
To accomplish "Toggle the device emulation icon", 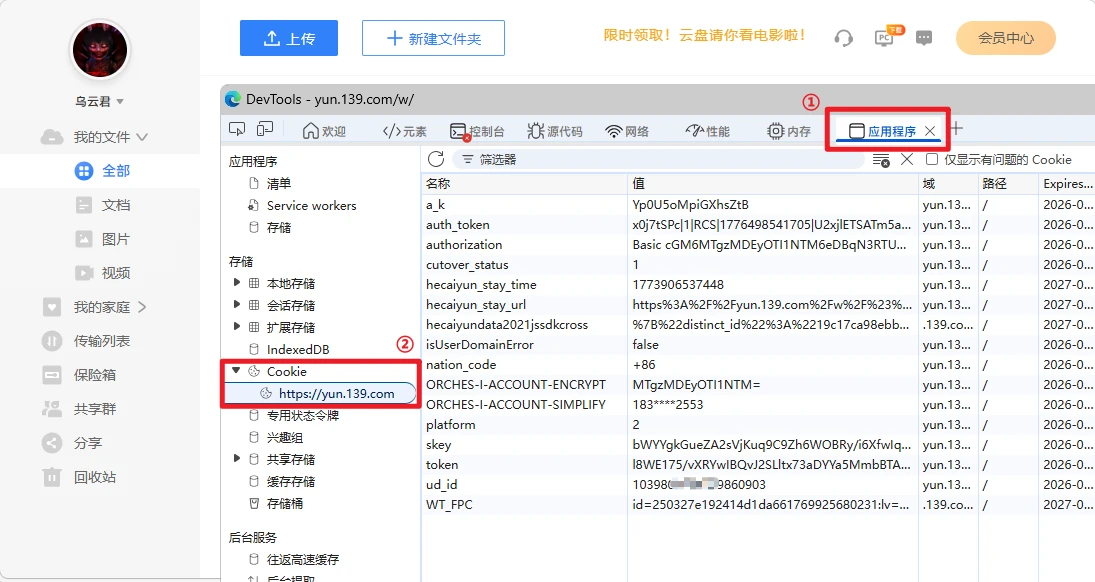I will (265, 130).
